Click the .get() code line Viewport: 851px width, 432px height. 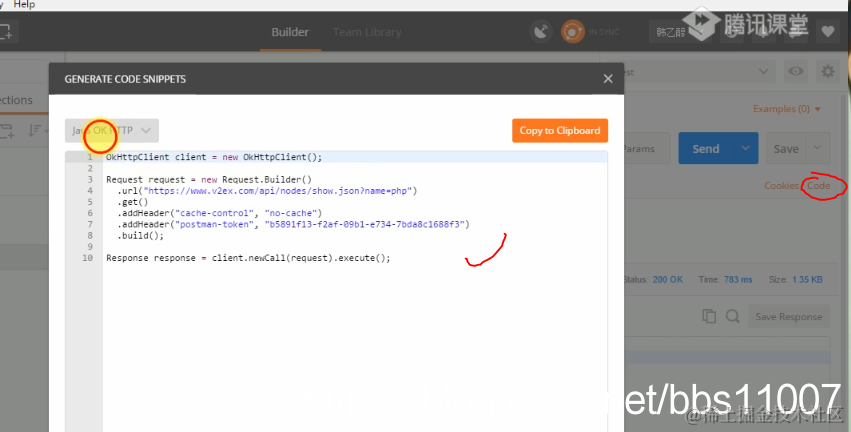[132, 202]
